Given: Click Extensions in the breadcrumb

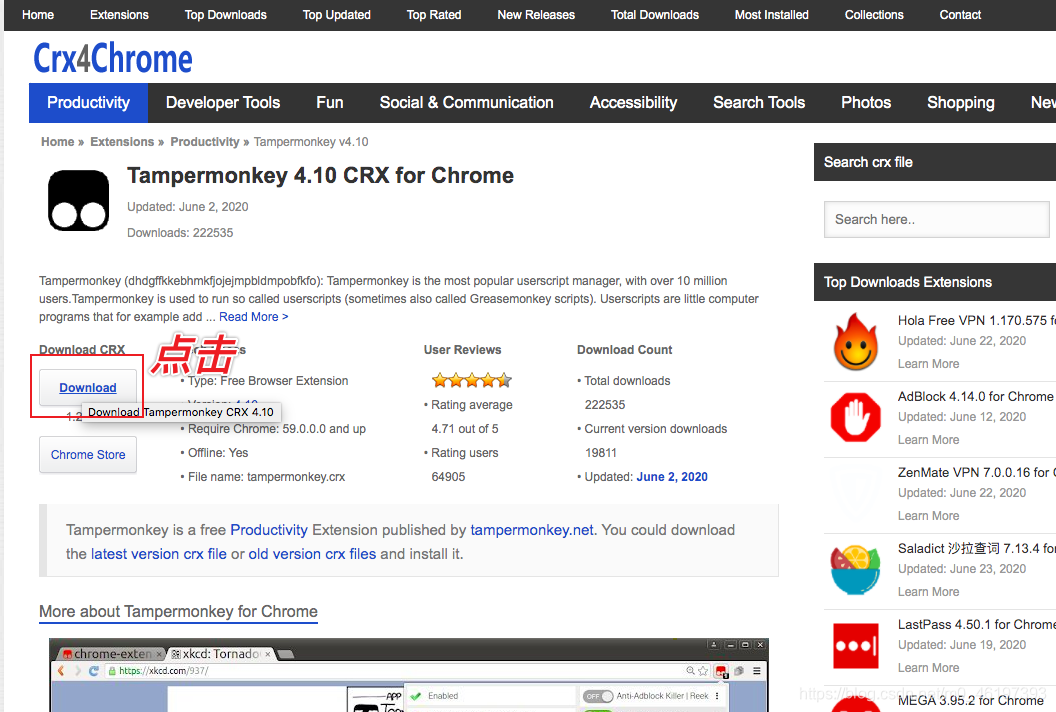Looking at the screenshot, I should click(122, 142).
